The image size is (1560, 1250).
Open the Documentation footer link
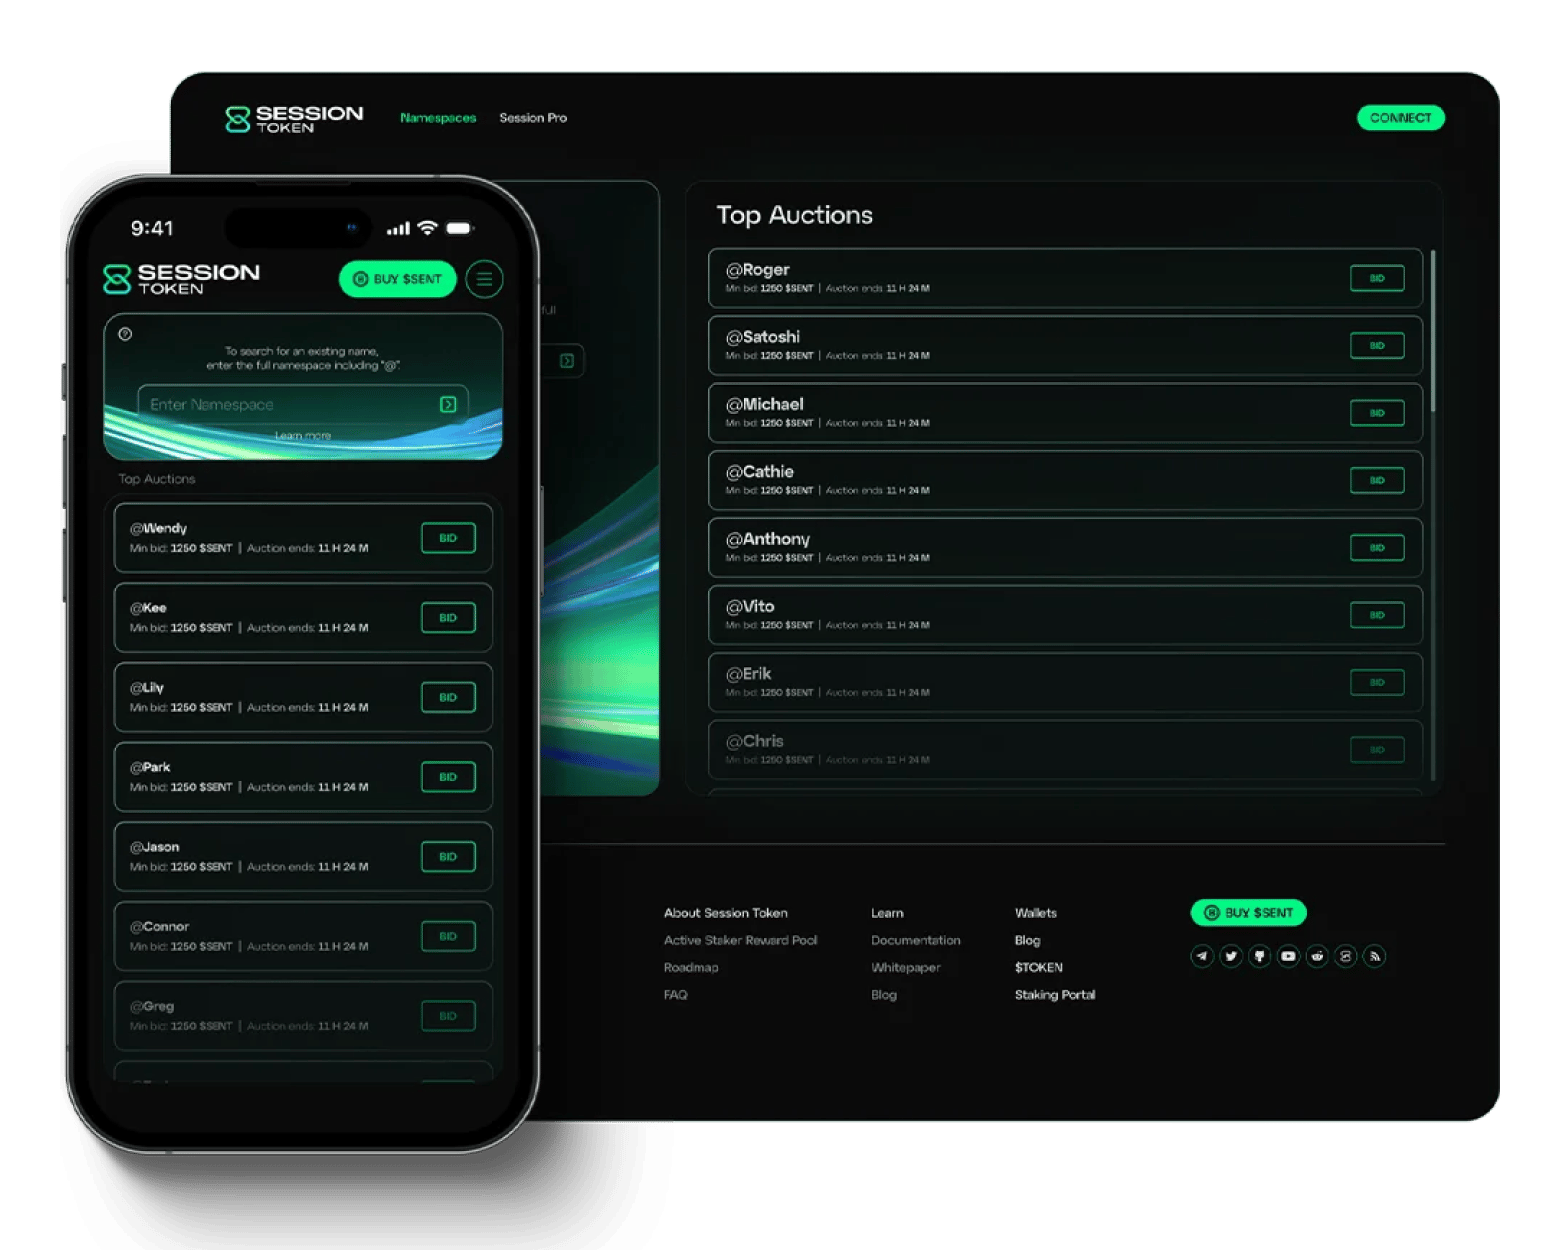(915, 940)
